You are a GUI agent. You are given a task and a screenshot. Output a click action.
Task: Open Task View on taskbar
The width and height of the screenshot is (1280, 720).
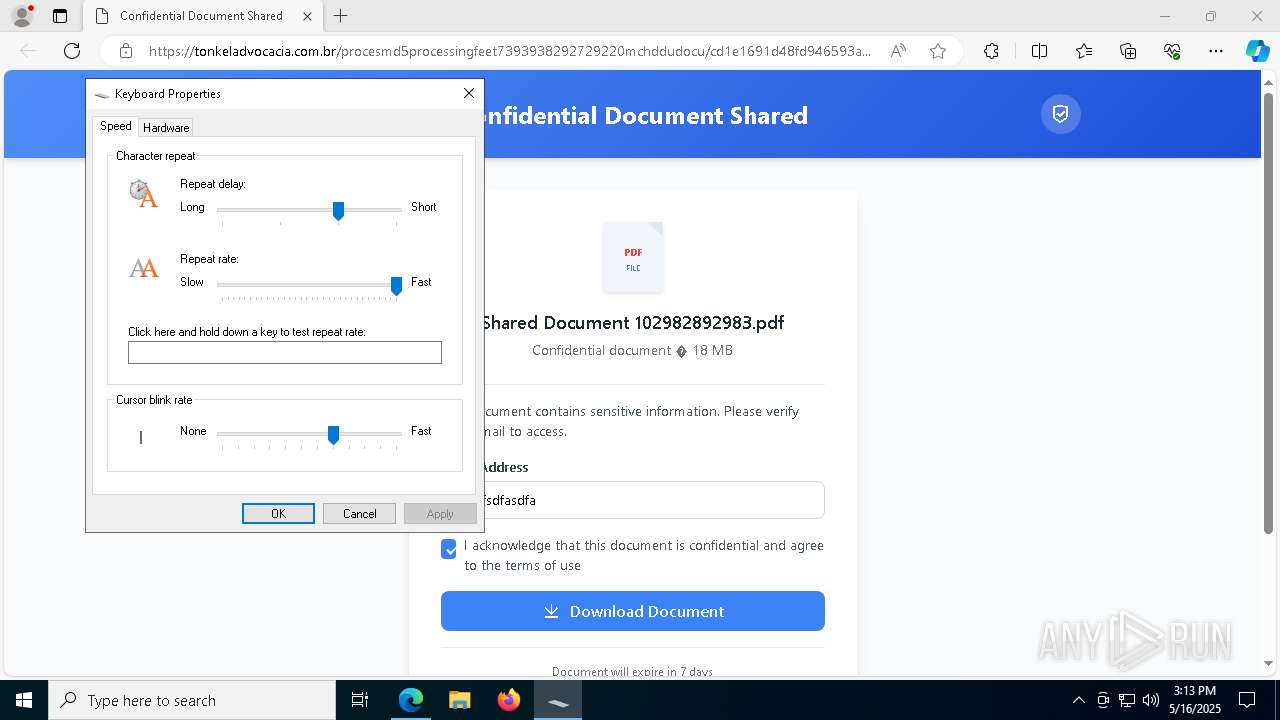click(360, 700)
